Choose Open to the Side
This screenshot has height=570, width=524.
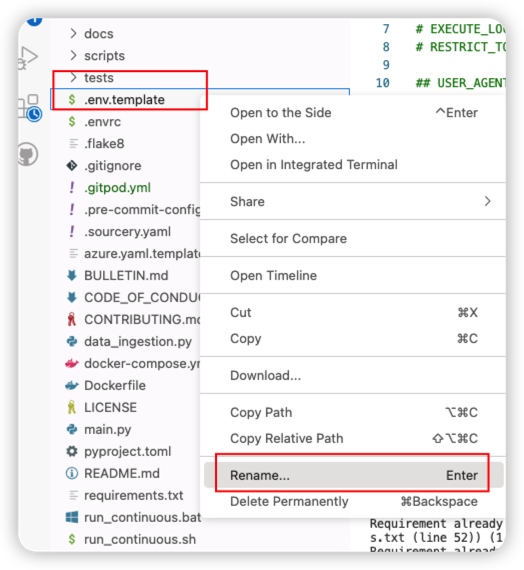(x=353, y=113)
